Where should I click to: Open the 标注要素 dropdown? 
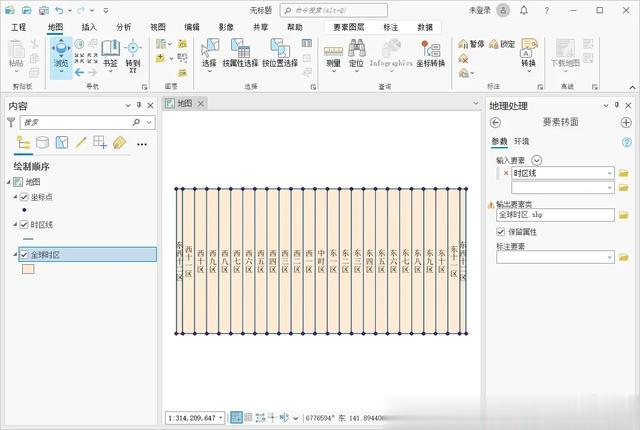[609, 257]
